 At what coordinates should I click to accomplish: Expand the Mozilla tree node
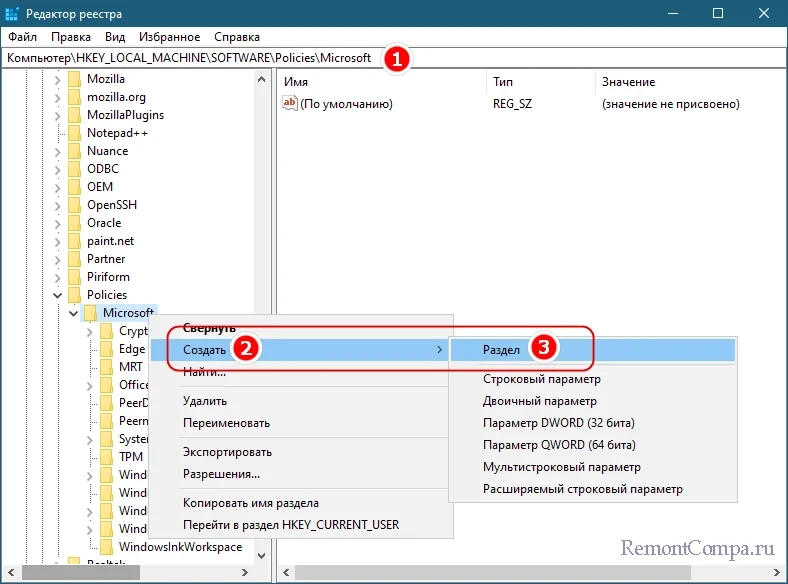(x=58, y=79)
